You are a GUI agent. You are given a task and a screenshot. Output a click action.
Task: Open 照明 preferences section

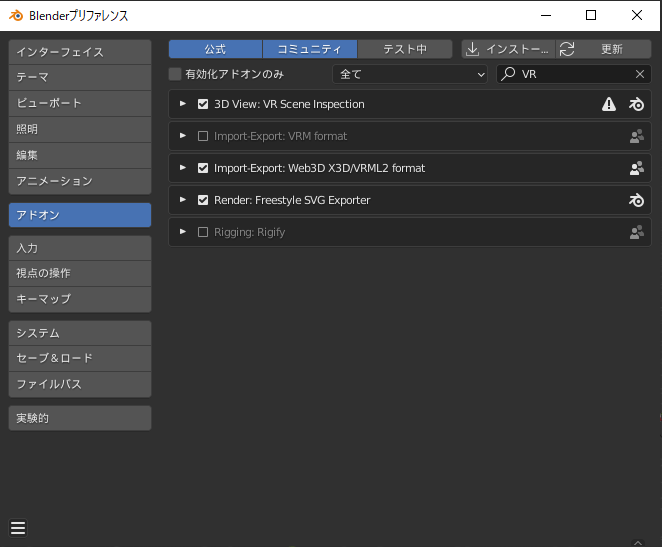pos(80,130)
